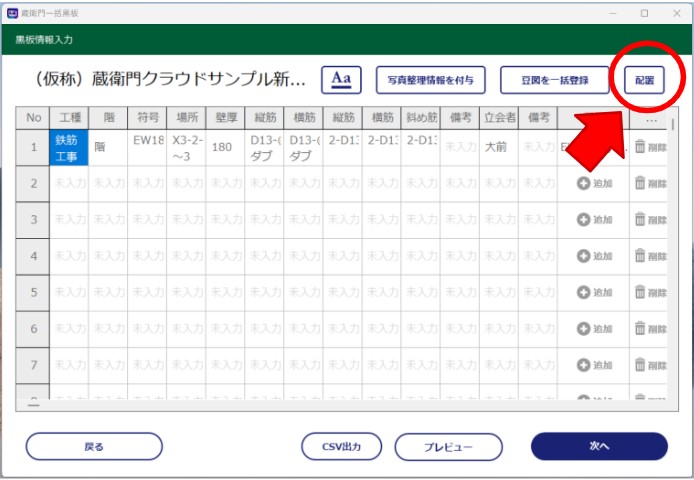Click the 符号 column header
The width and height of the screenshot is (694, 480).
click(x=147, y=118)
